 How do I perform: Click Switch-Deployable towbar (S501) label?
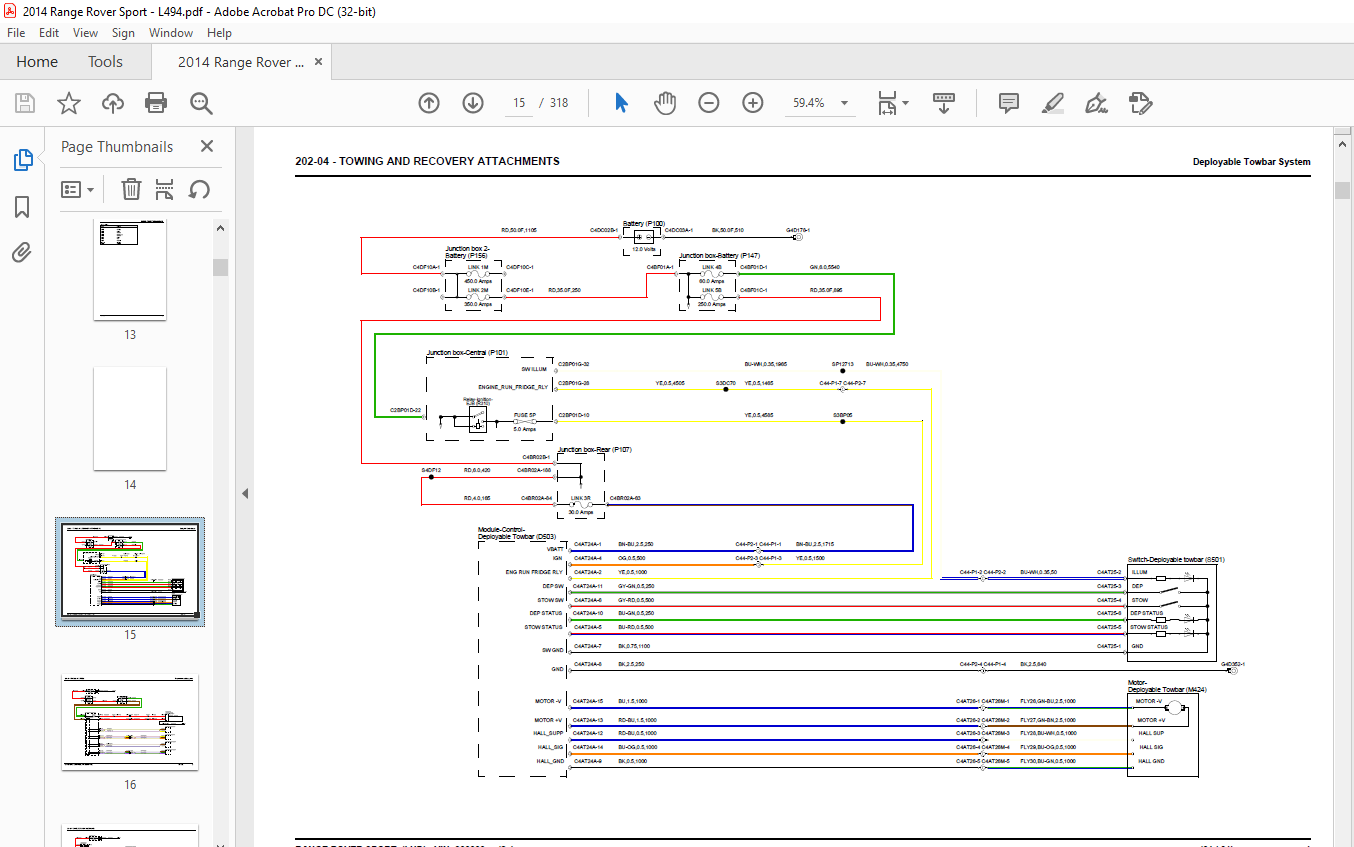tap(1176, 560)
